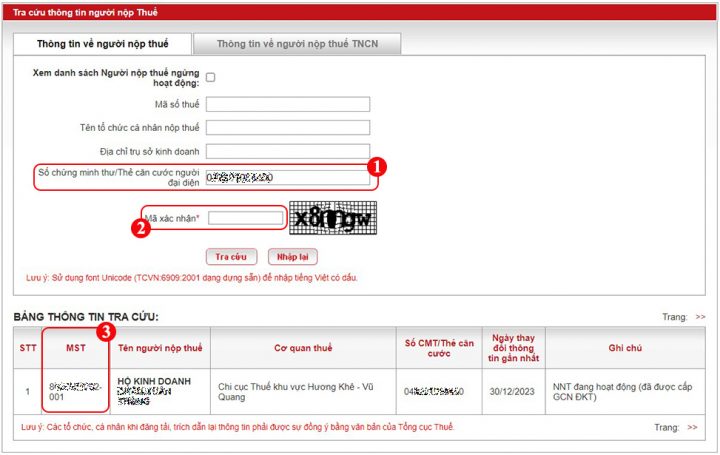Click the 'Mã số thuế' input field

[288, 104]
